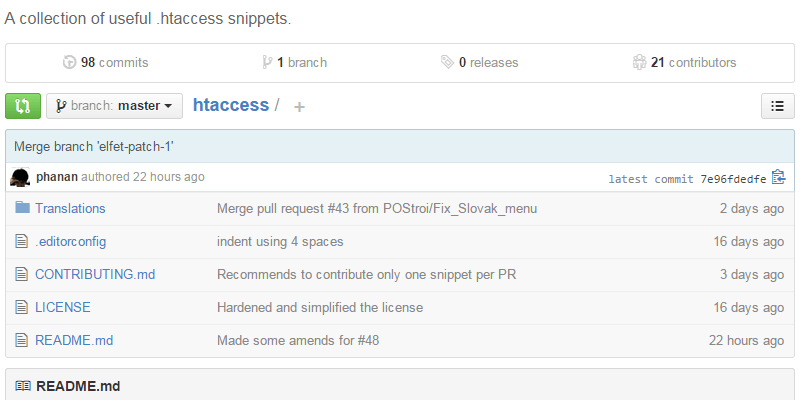
Task: Click the Translations folder icon
Action: click(22, 209)
